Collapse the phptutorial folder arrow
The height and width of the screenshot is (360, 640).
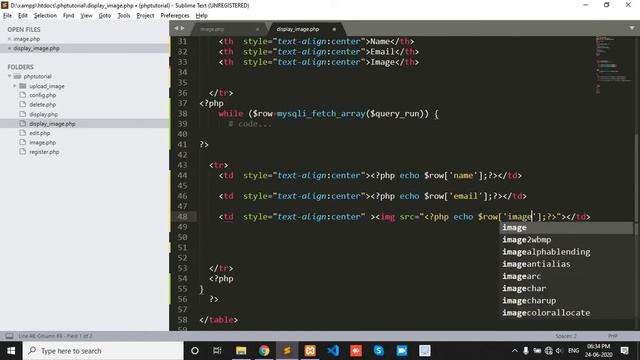click(9, 76)
